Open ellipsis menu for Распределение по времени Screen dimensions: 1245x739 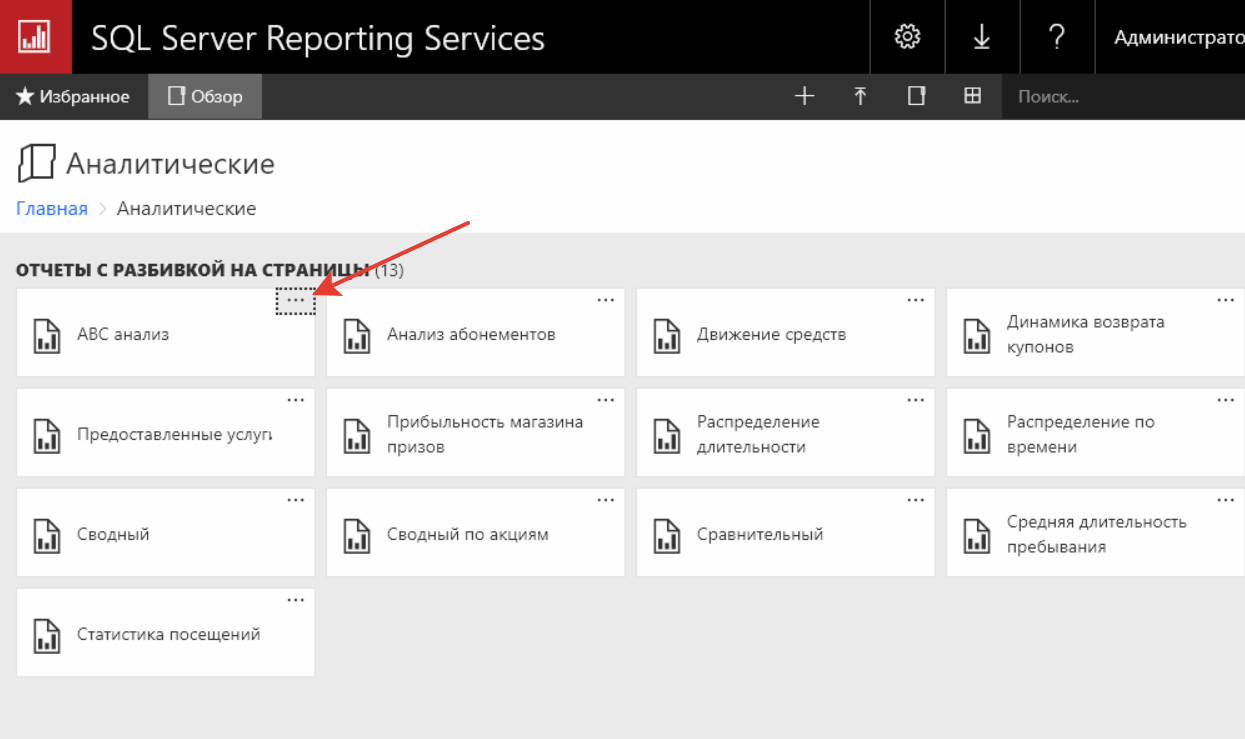coord(1226,400)
